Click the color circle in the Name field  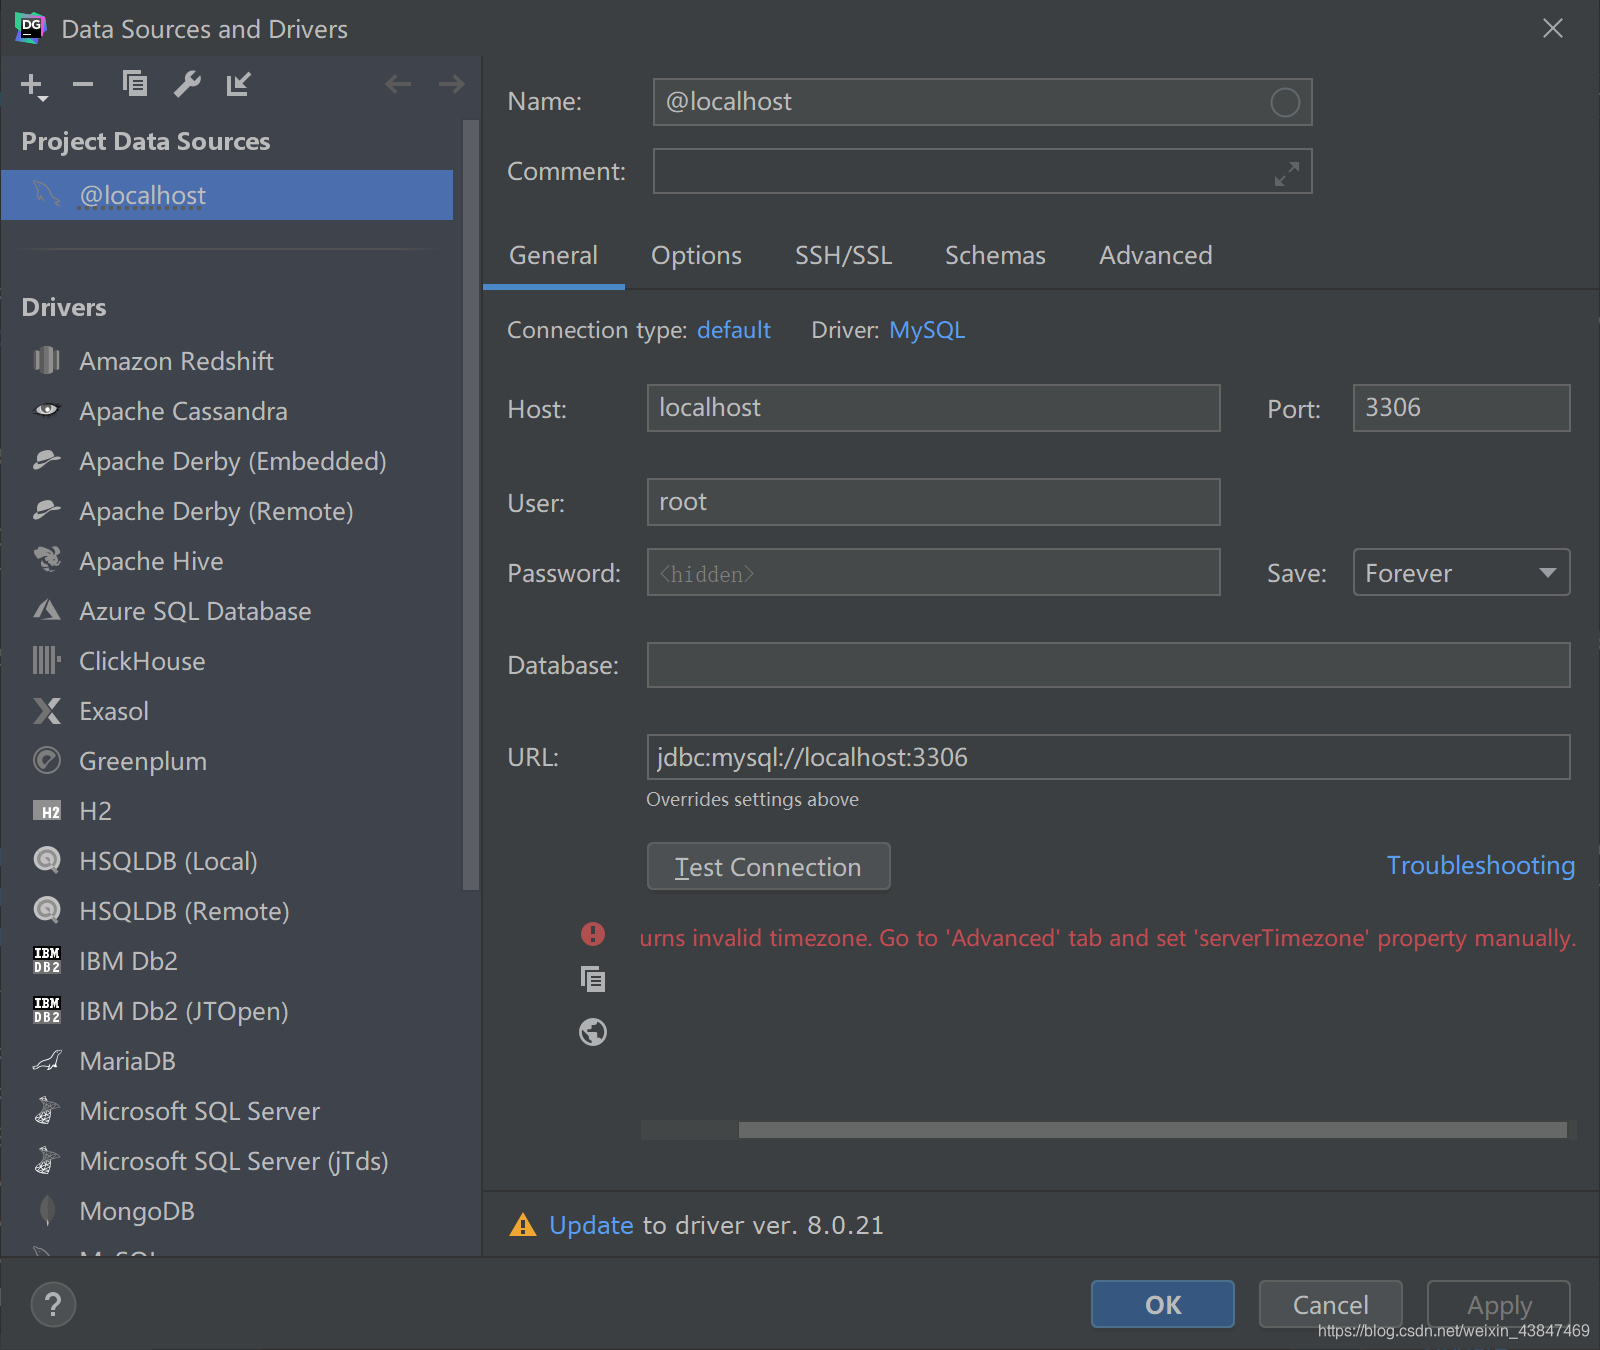point(1285,102)
